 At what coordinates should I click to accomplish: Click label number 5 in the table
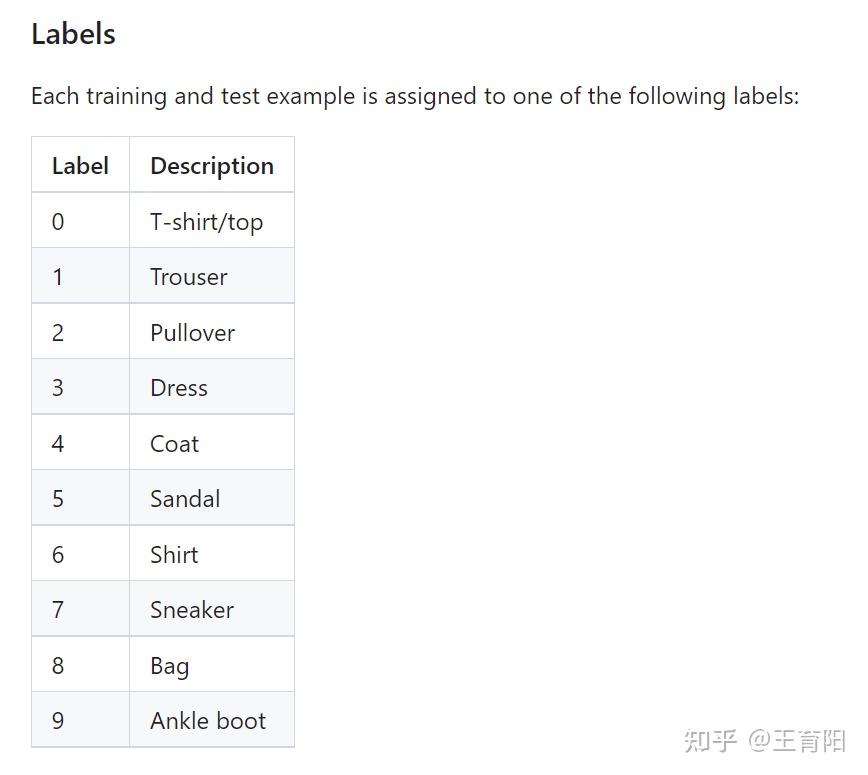(x=58, y=499)
